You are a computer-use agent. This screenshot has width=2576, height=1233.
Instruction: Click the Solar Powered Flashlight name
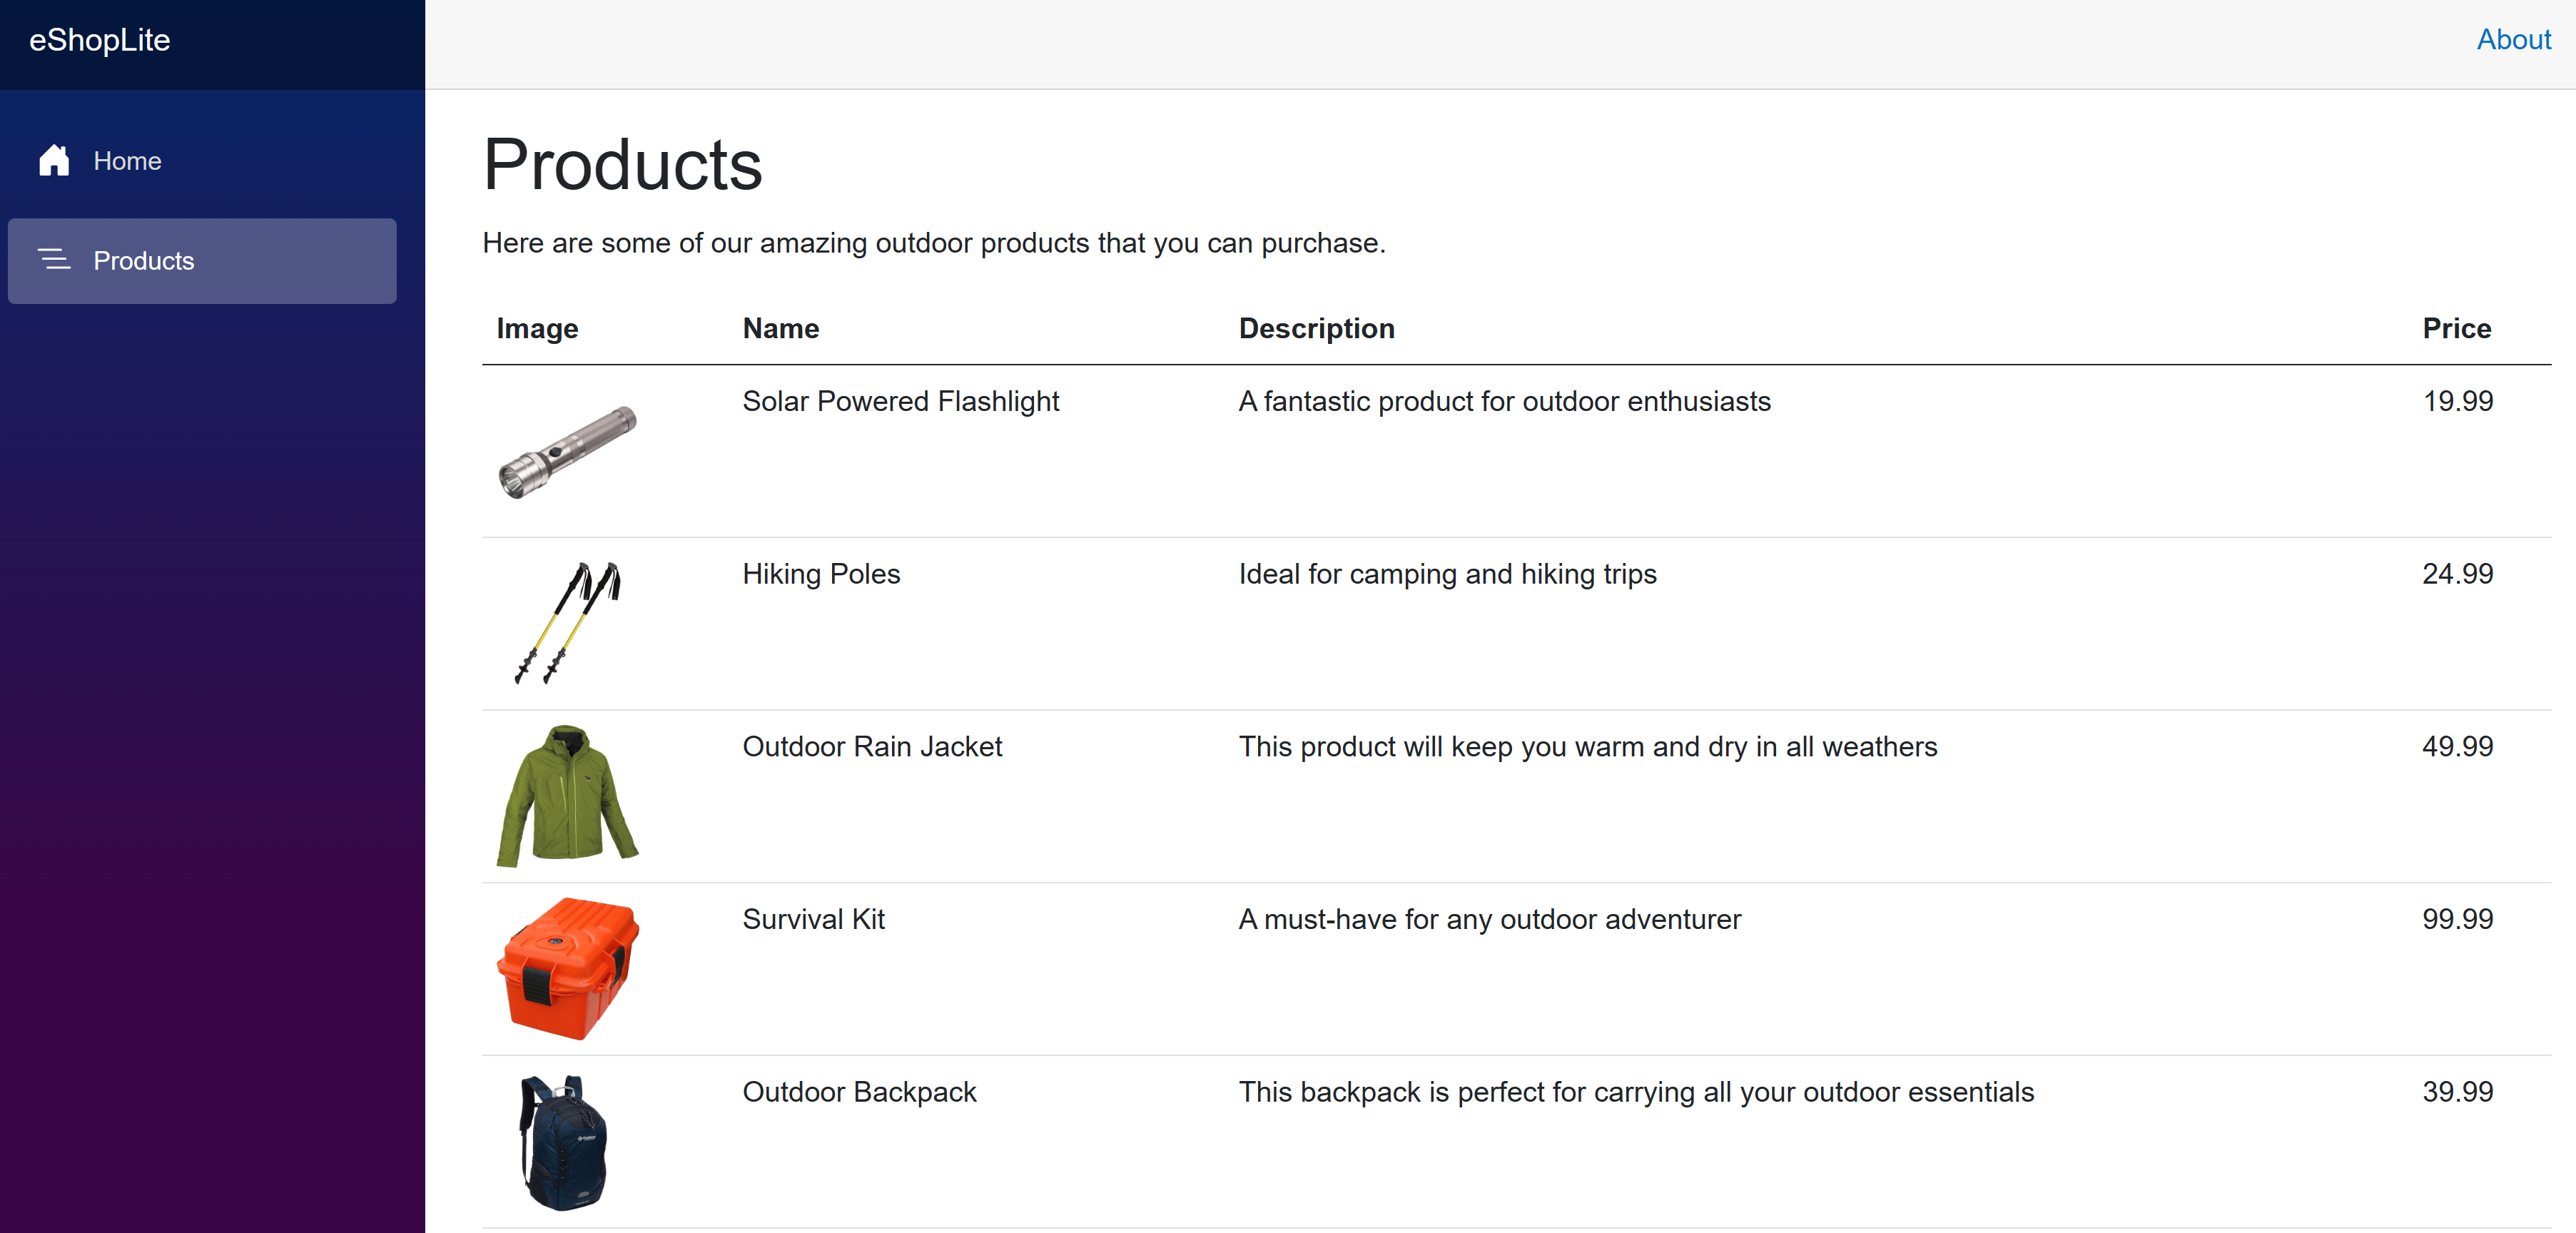900,401
